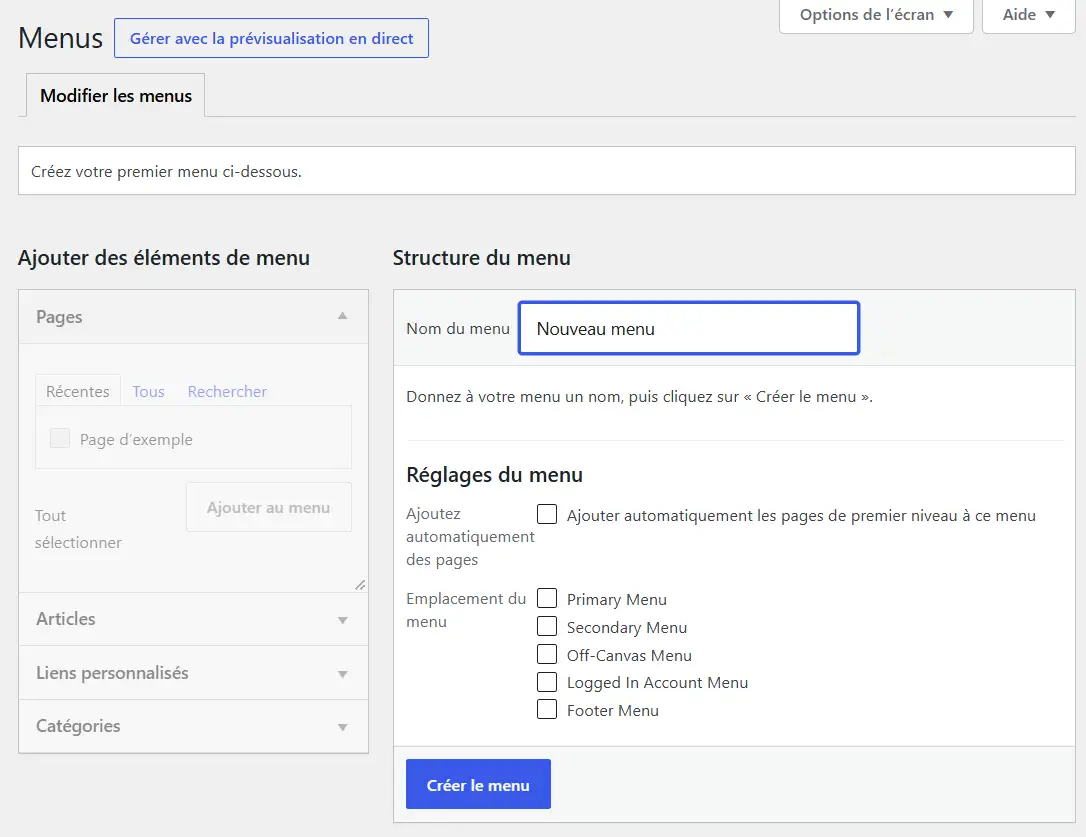Check the Logged In Account Menu location
Screen dimensions: 1086x837
pos(547,682)
